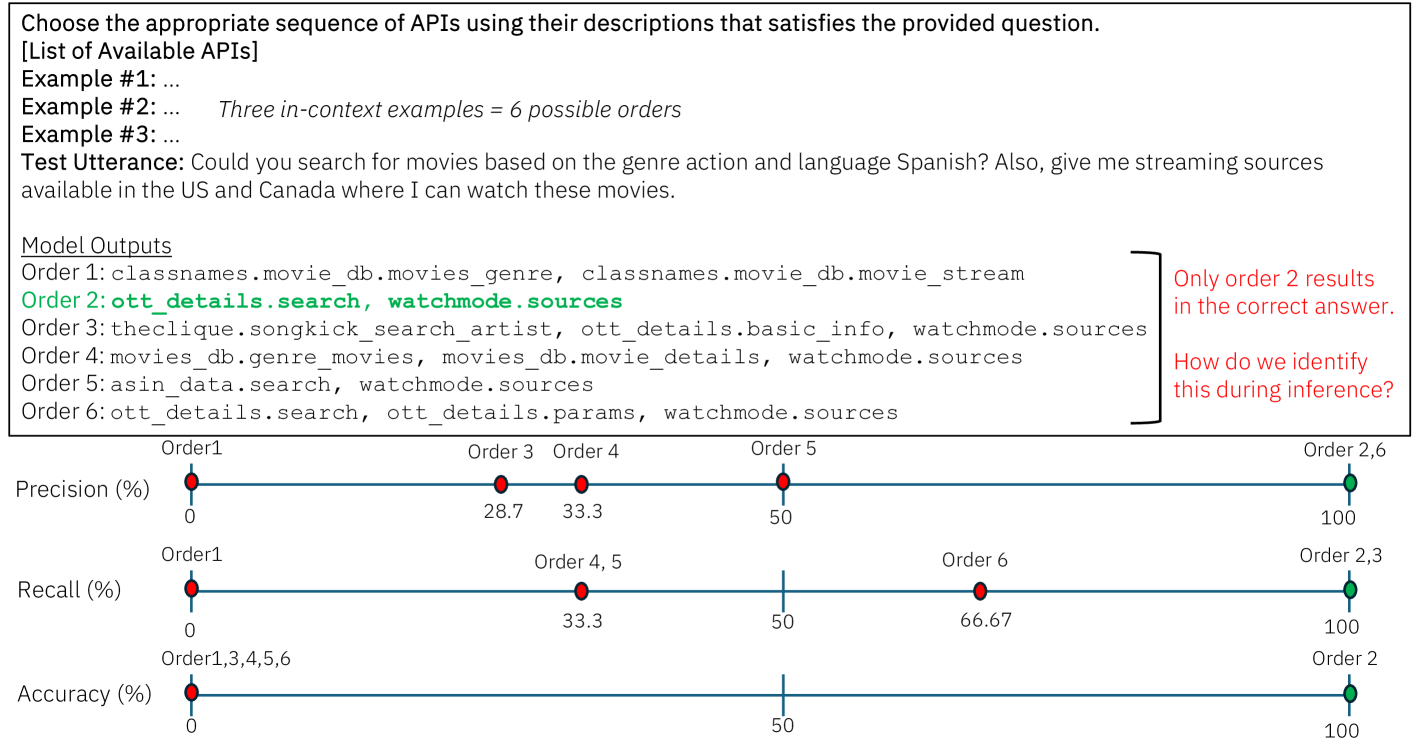1412x756 pixels.
Task: Click the red inference question text
Action: 1283,376
